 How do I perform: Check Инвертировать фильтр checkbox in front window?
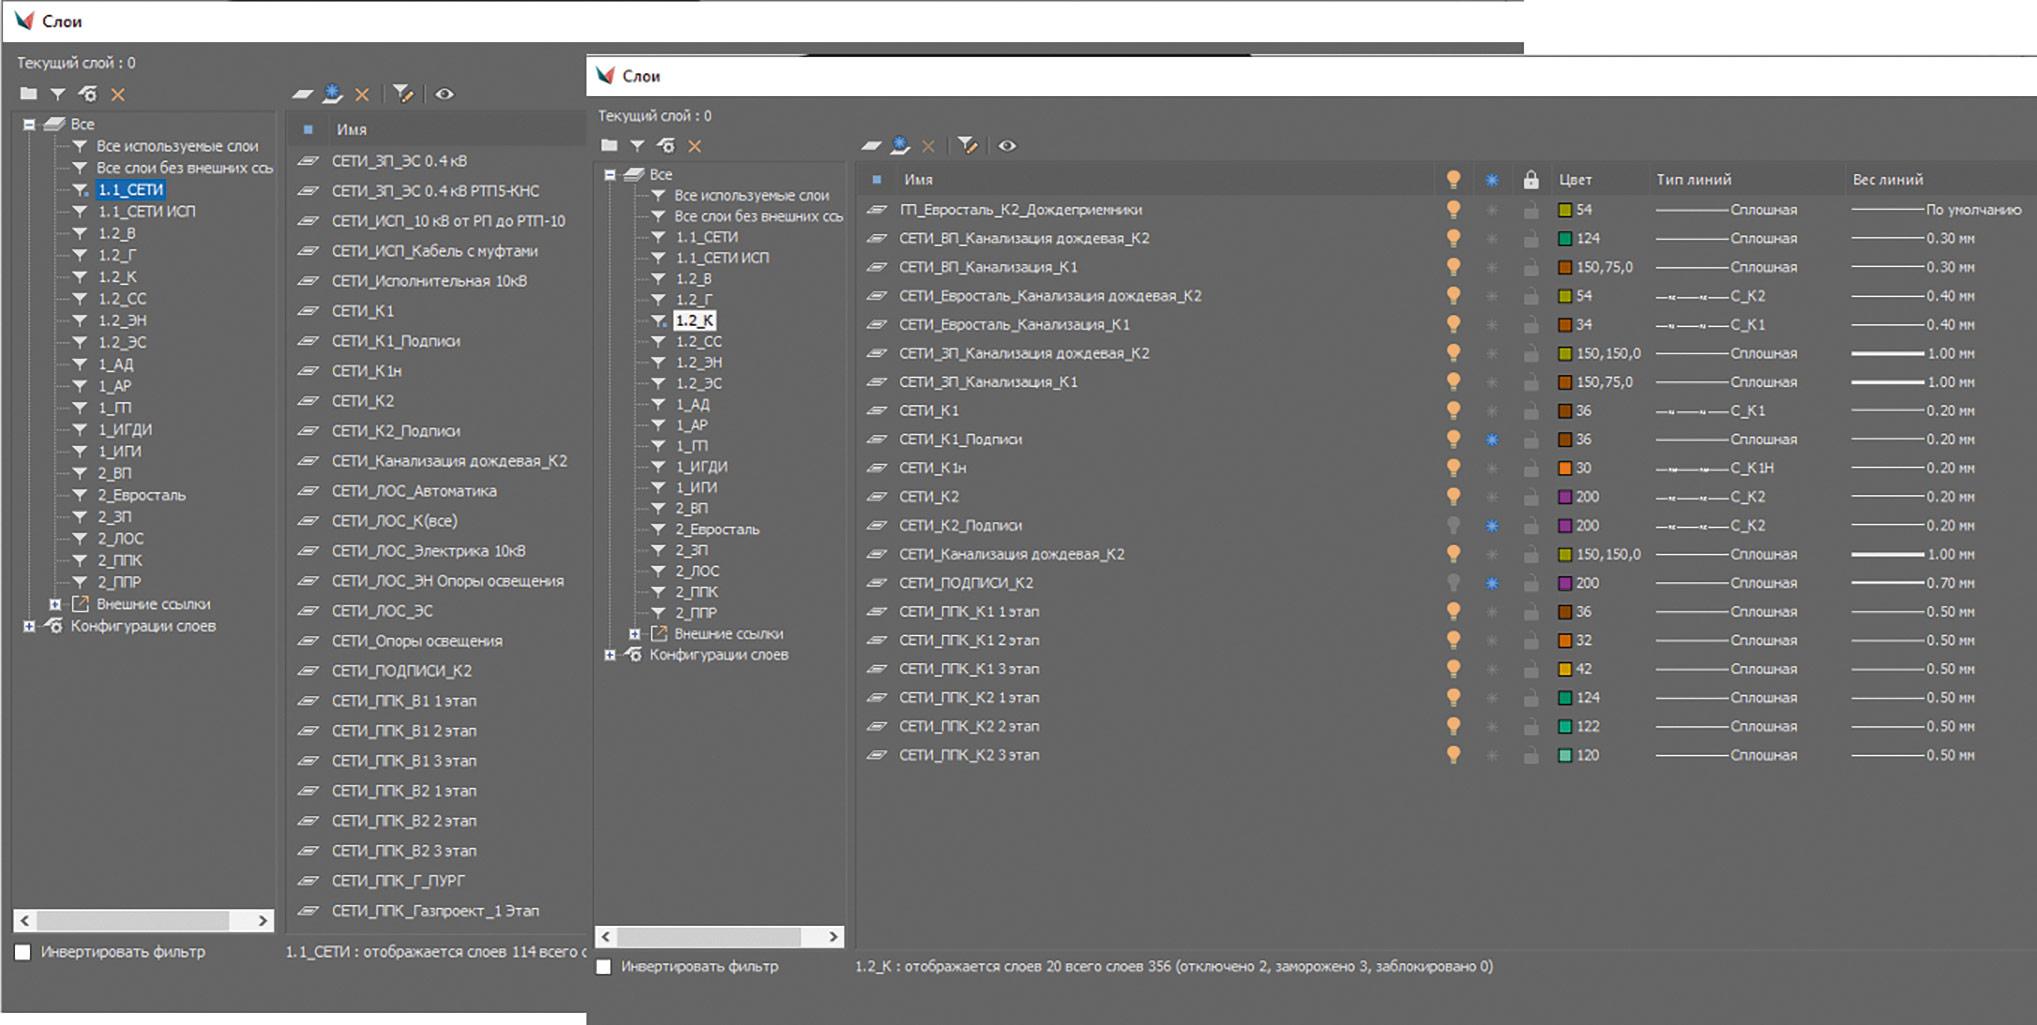pos(604,967)
